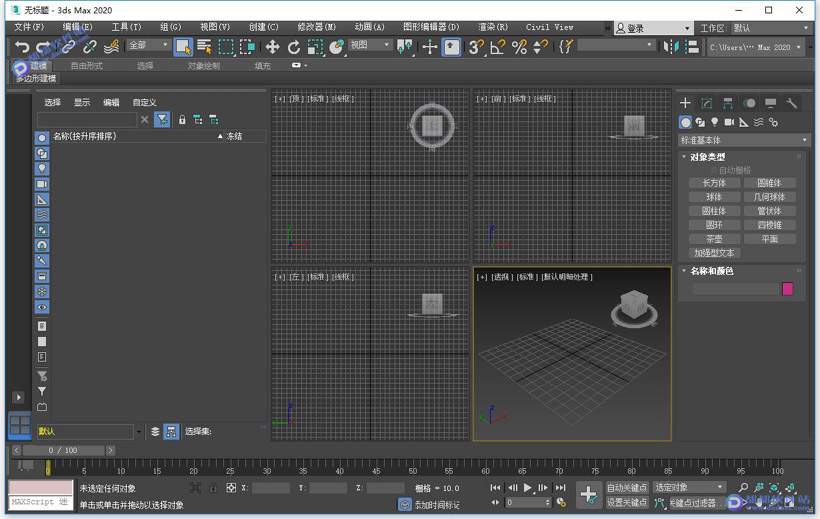
Task: Click the Rectangular Selection Region icon
Action: (x=226, y=47)
